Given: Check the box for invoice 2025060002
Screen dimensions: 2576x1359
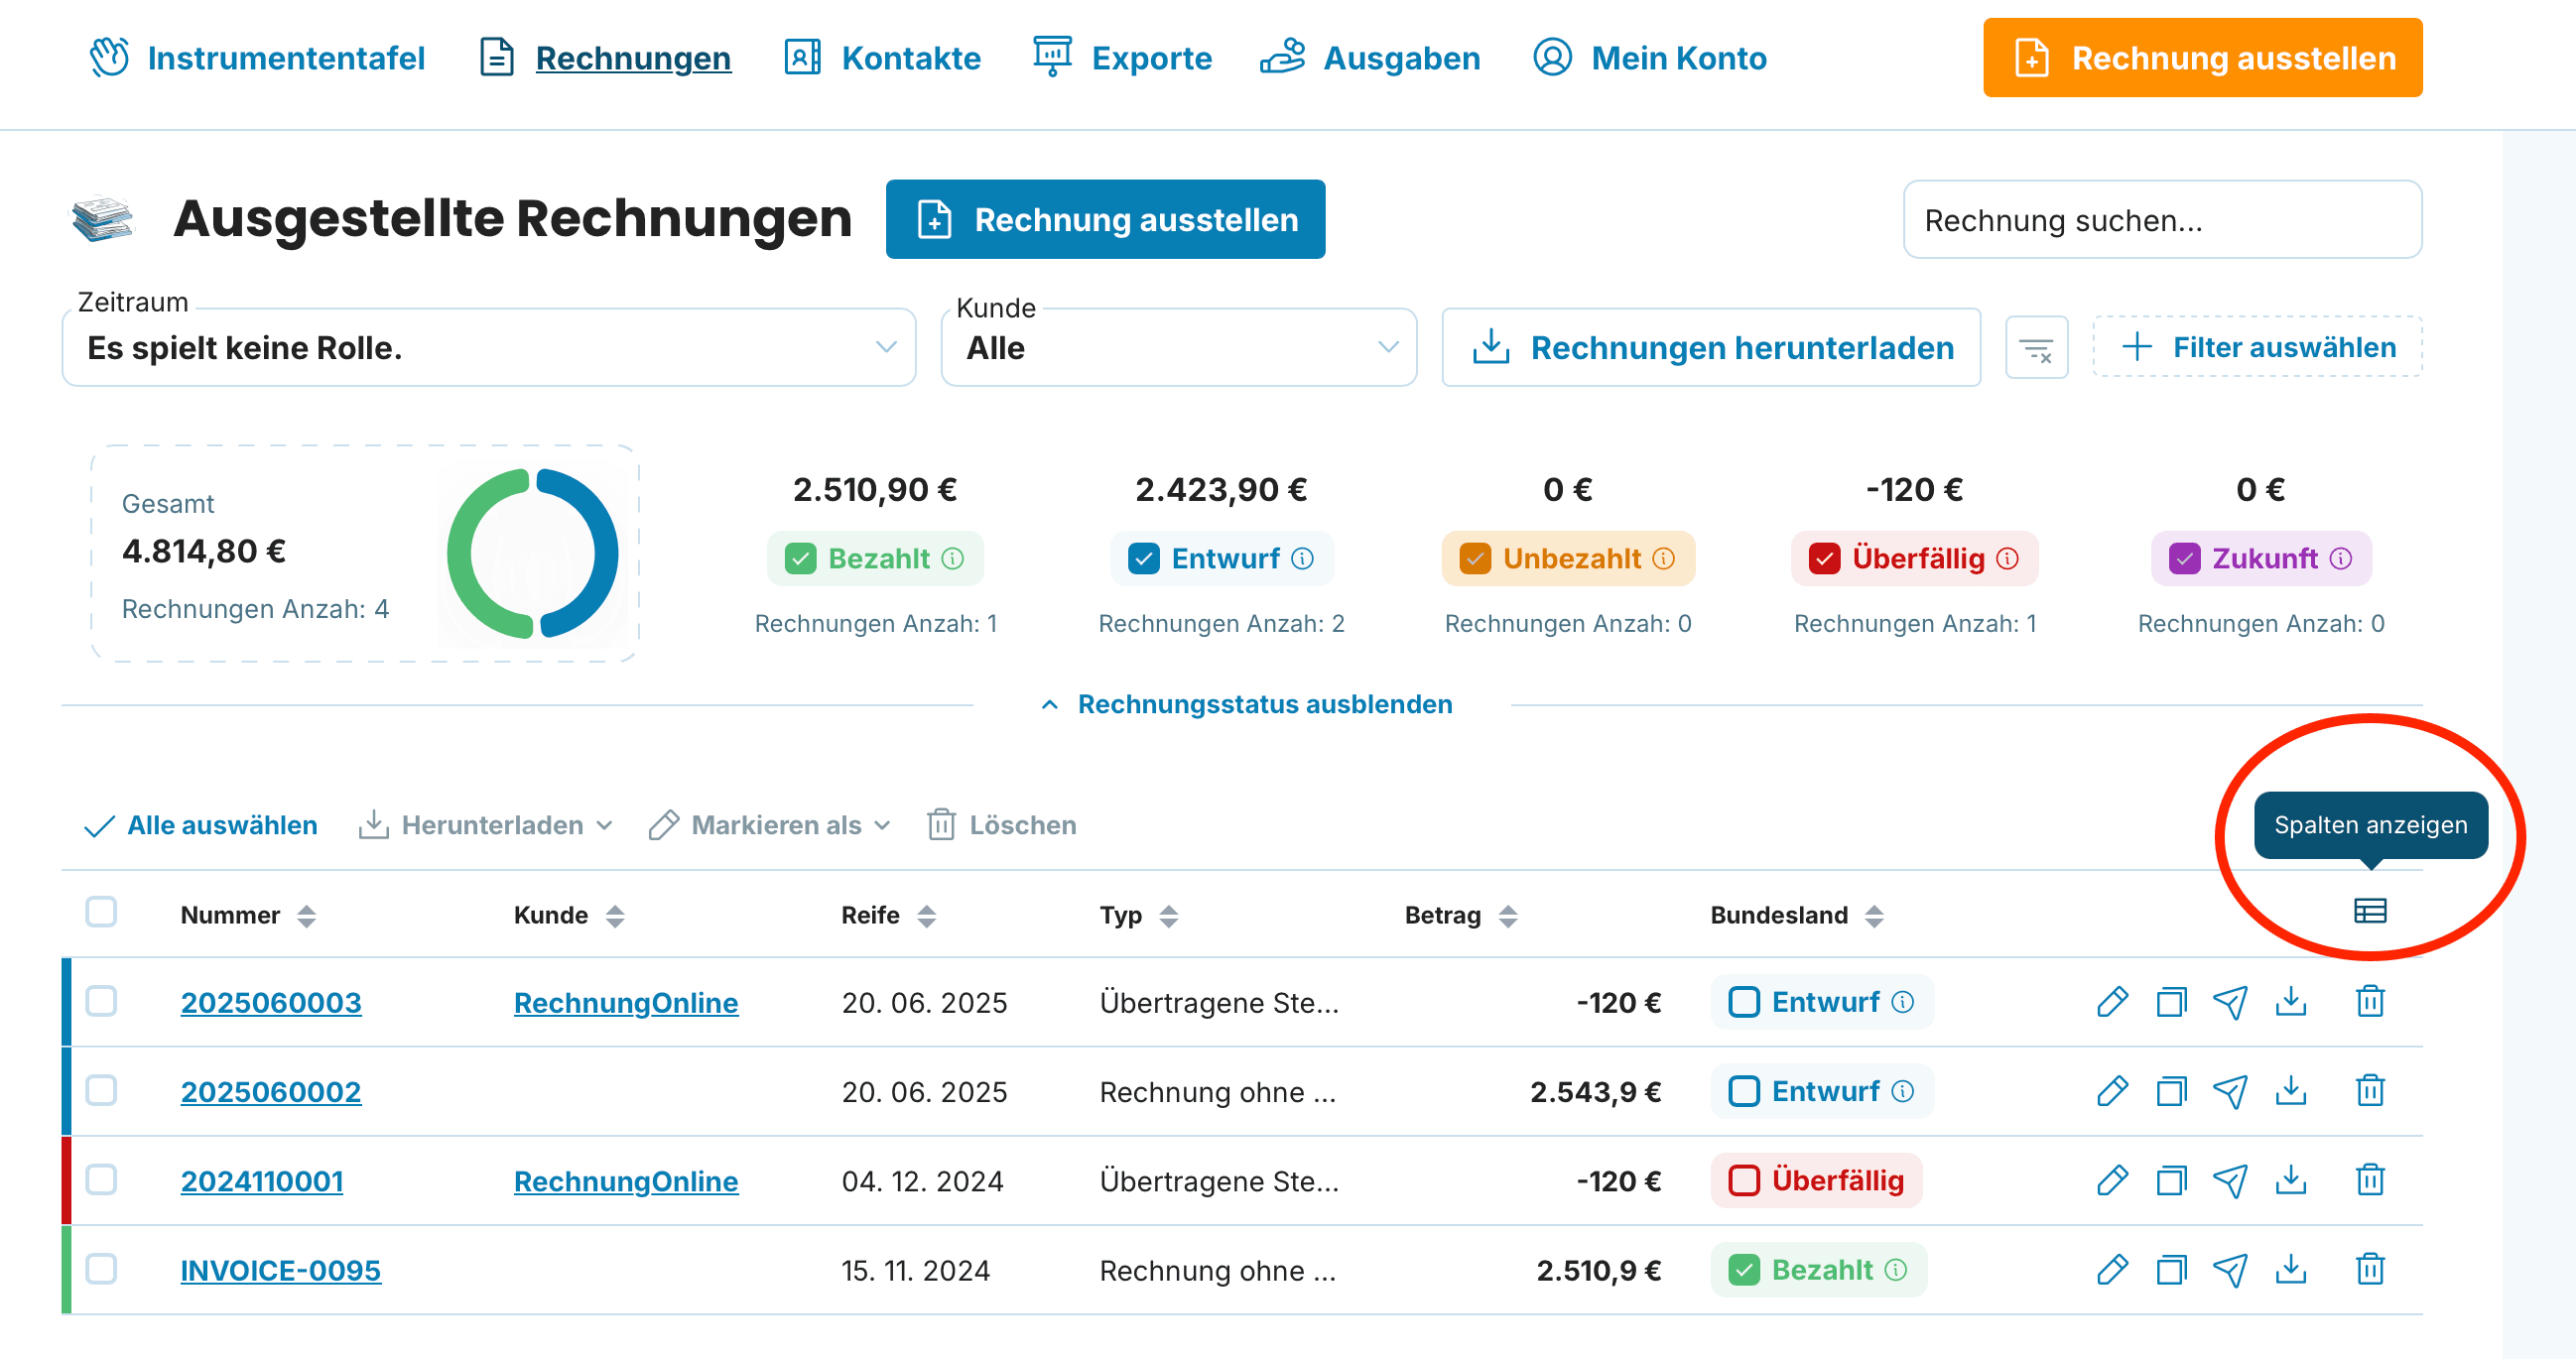Looking at the screenshot, I should tap(101, 1090).
